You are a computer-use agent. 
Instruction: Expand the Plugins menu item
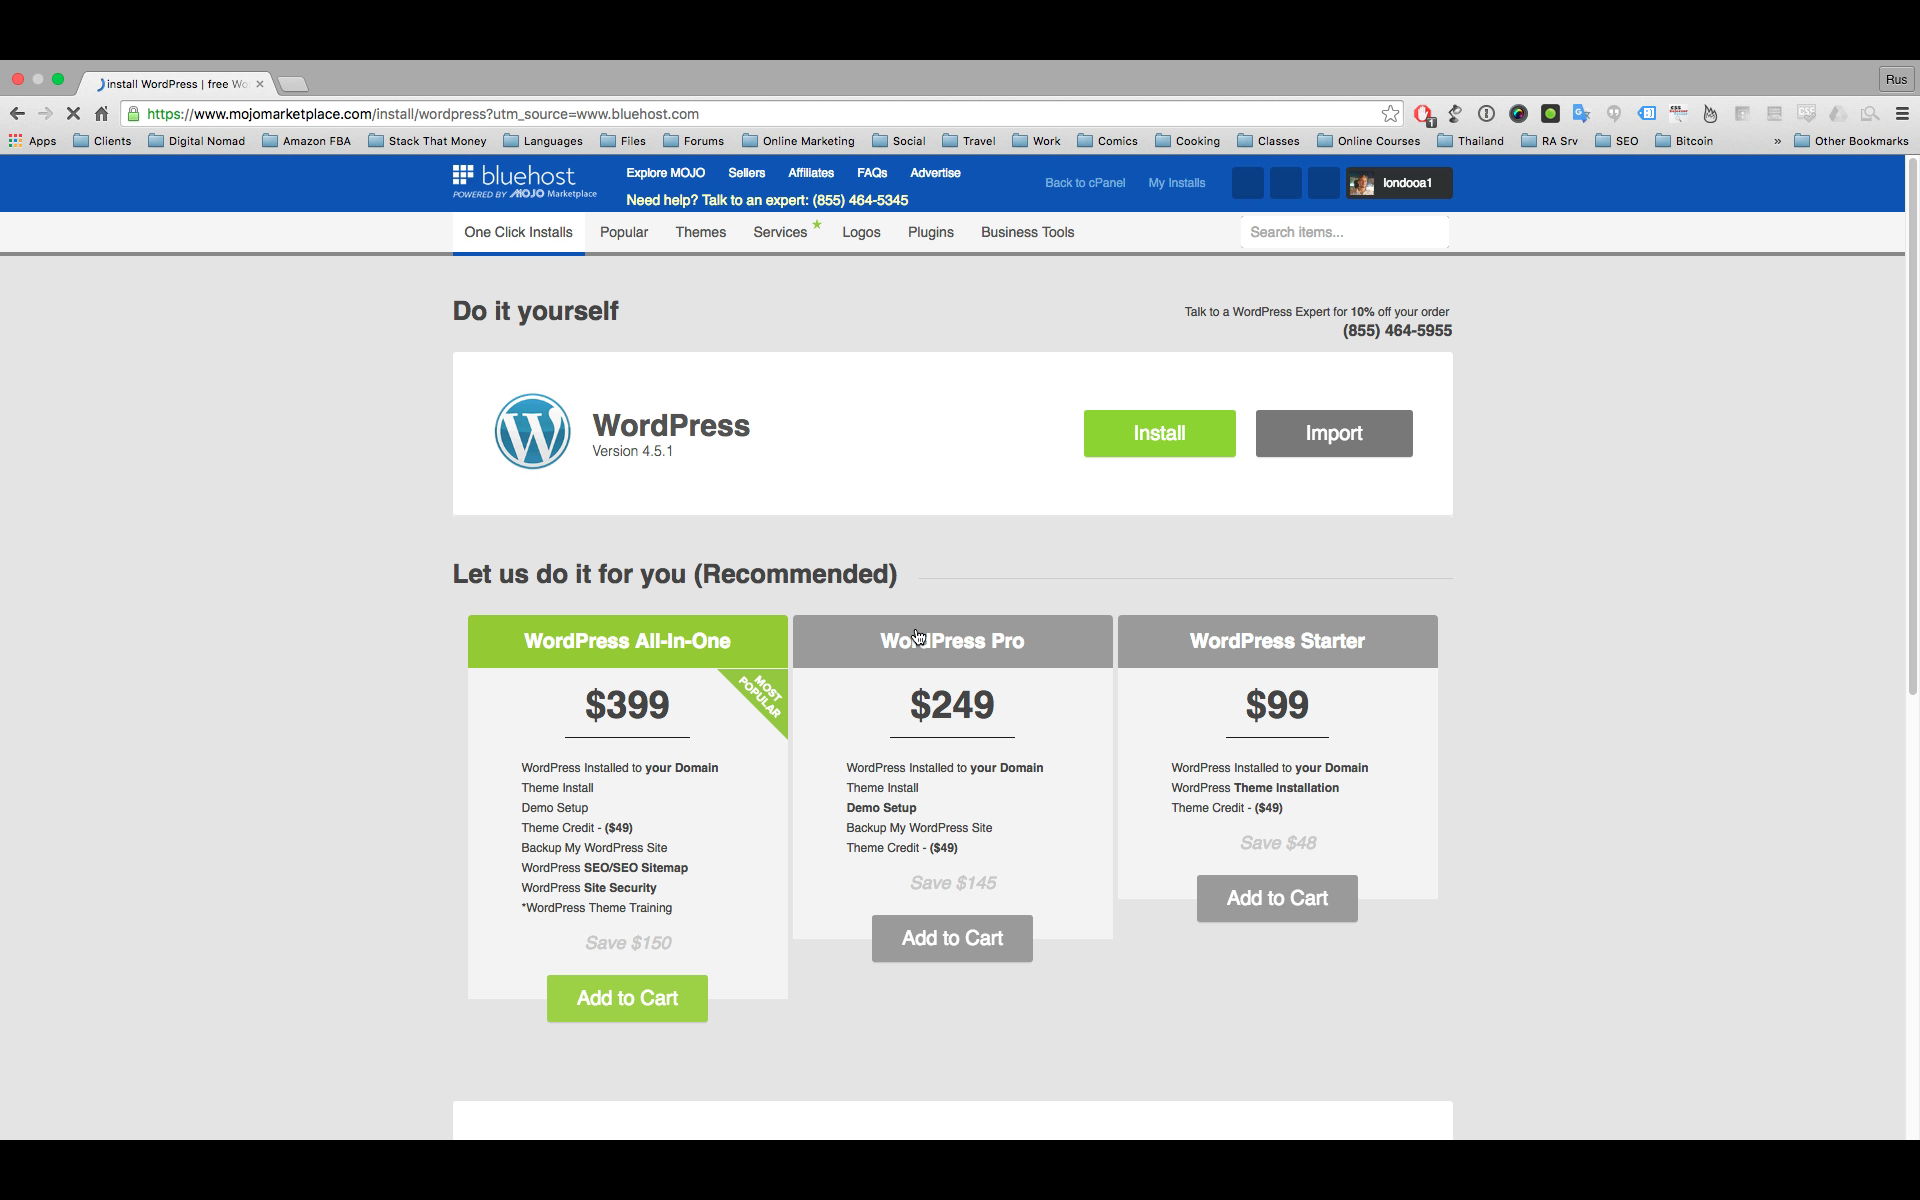click(930, 231)
